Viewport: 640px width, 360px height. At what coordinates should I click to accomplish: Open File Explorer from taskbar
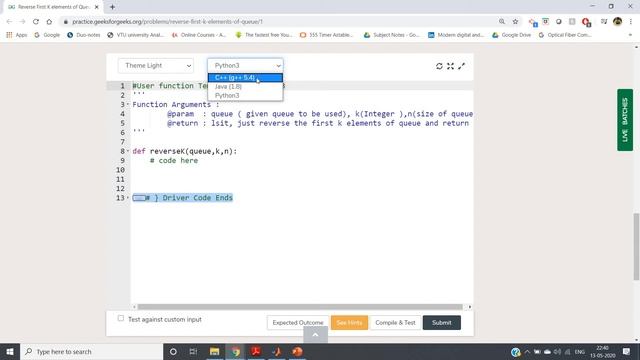[214, 351]
